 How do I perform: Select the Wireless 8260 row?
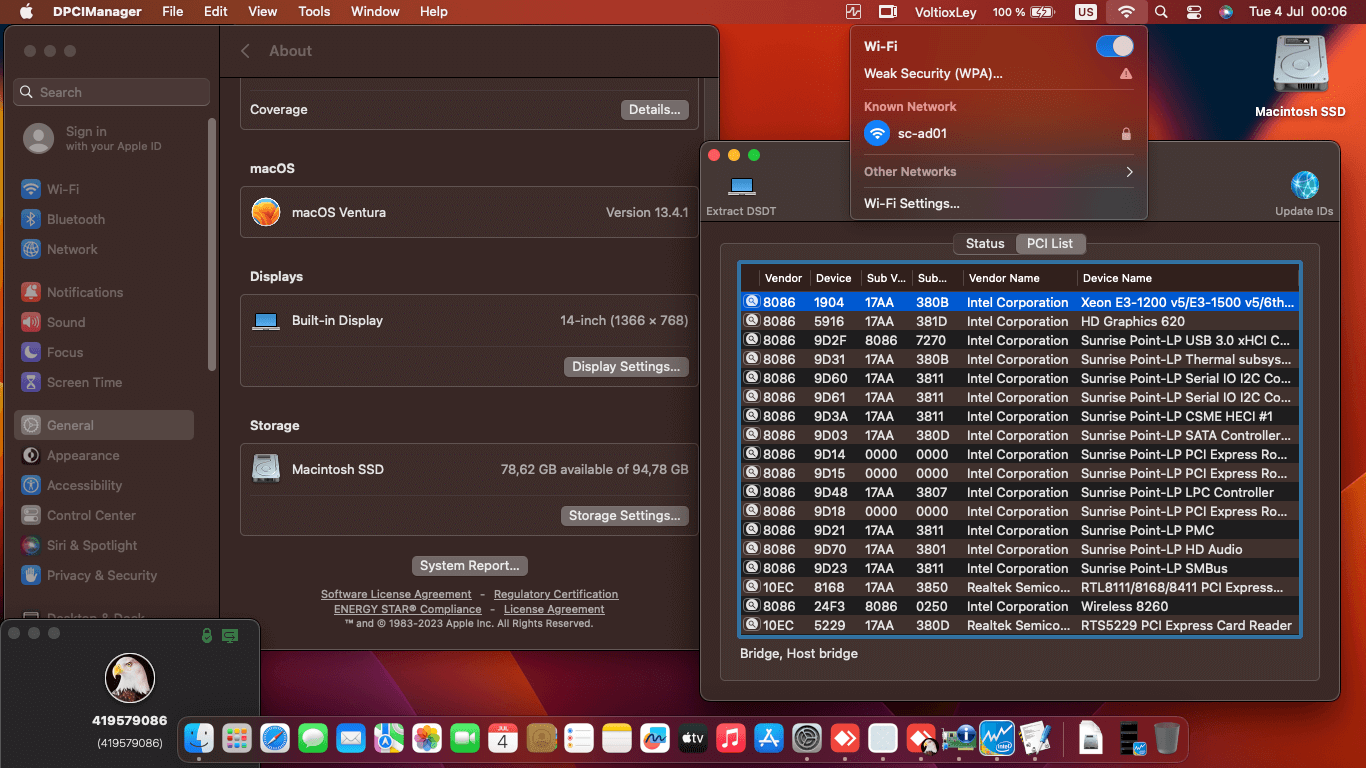(x=1020, y=606)
